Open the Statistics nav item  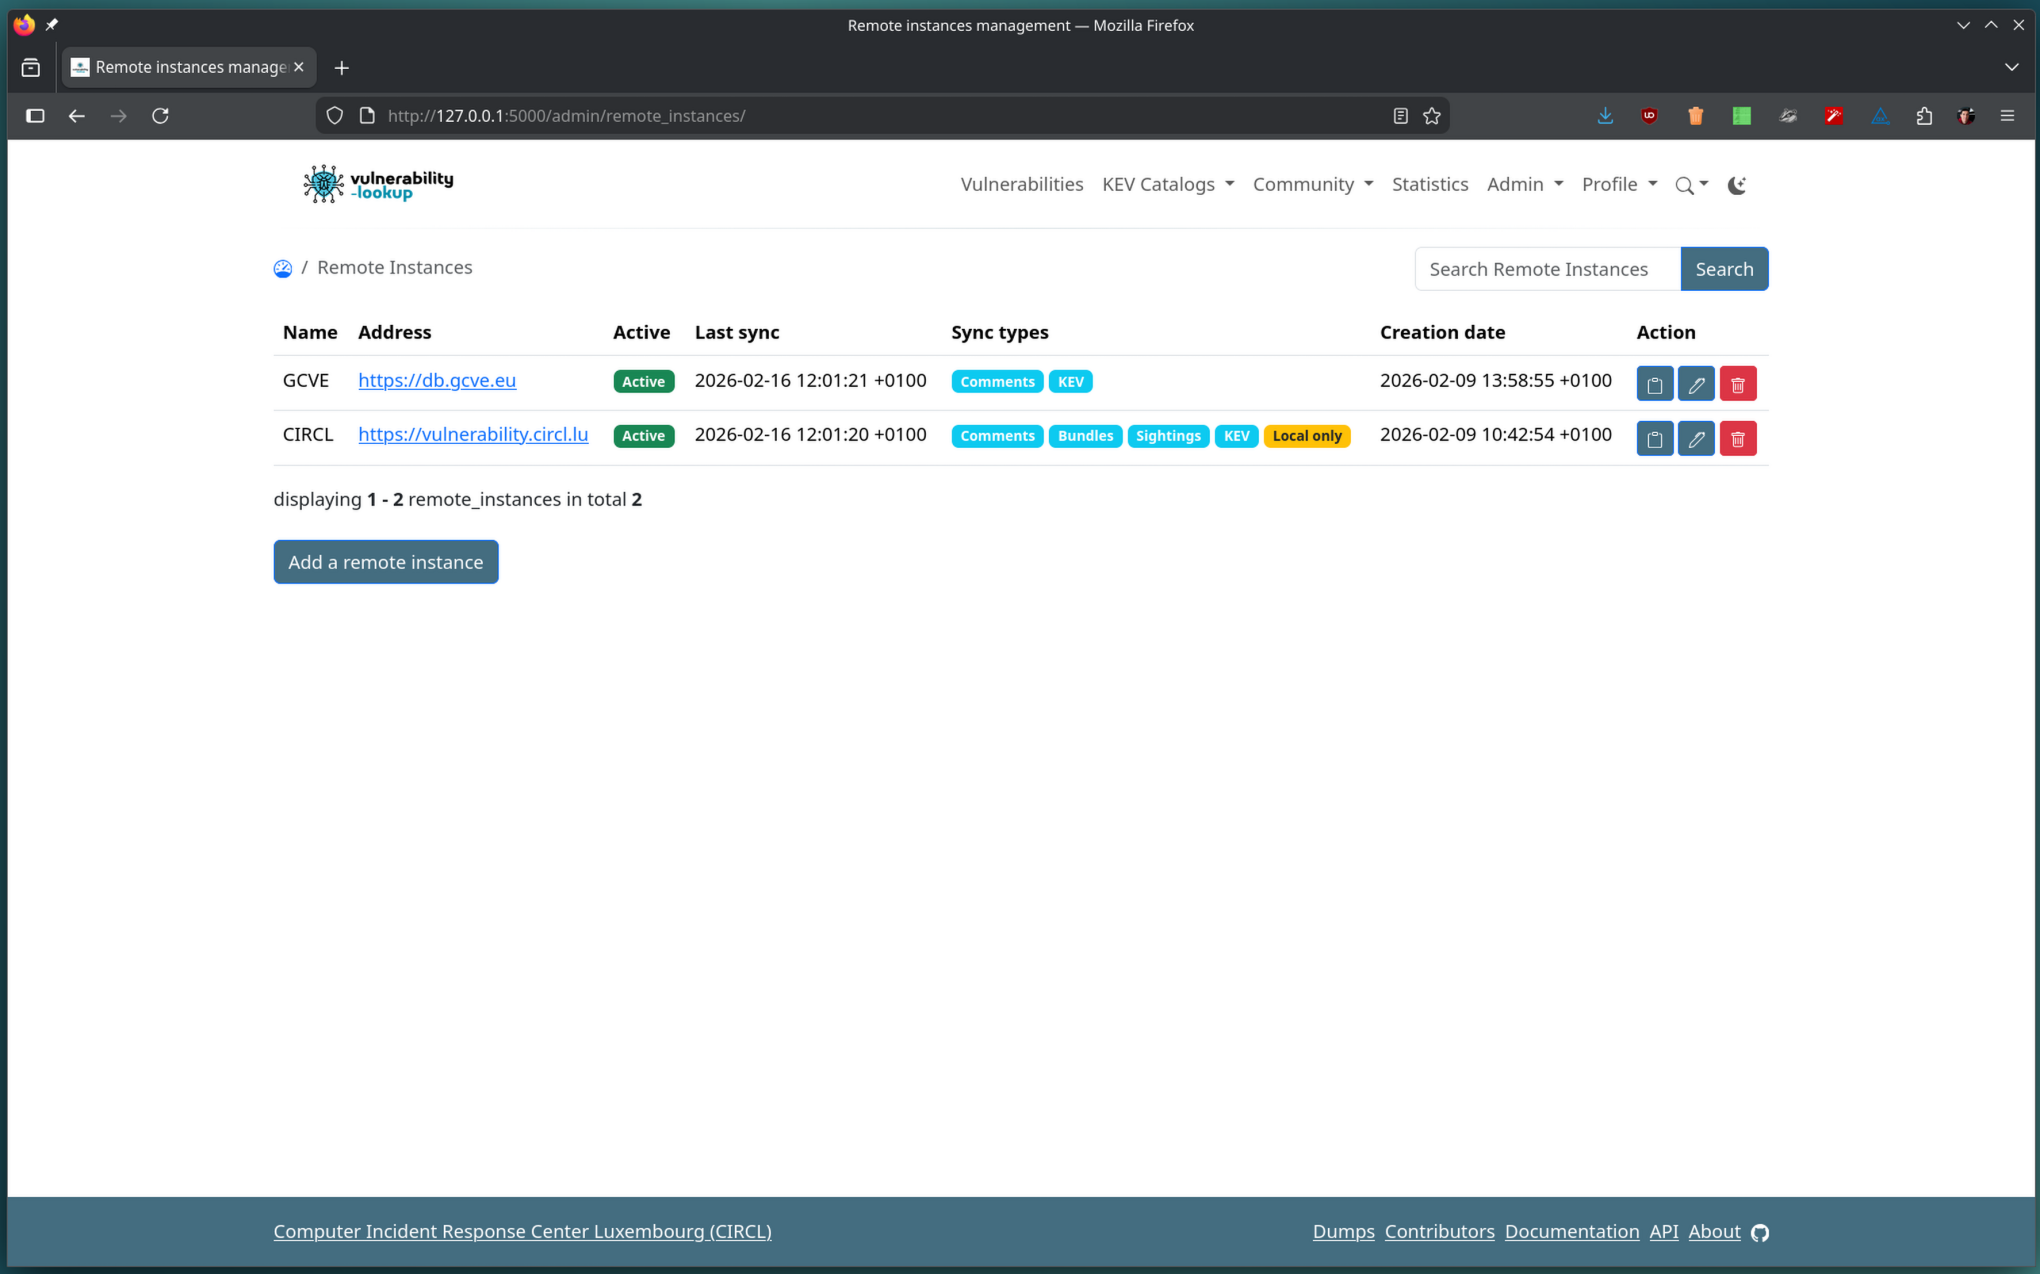(1429, 184)
